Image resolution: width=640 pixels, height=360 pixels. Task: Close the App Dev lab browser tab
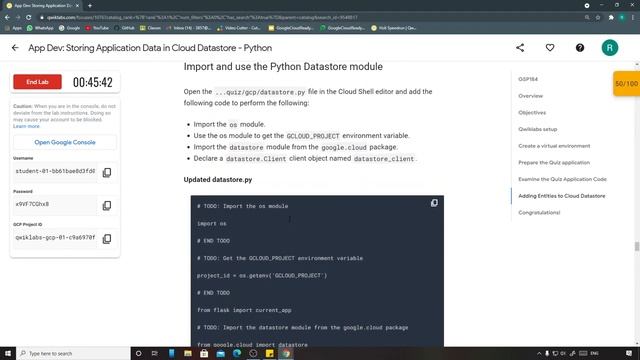point(77,6)
